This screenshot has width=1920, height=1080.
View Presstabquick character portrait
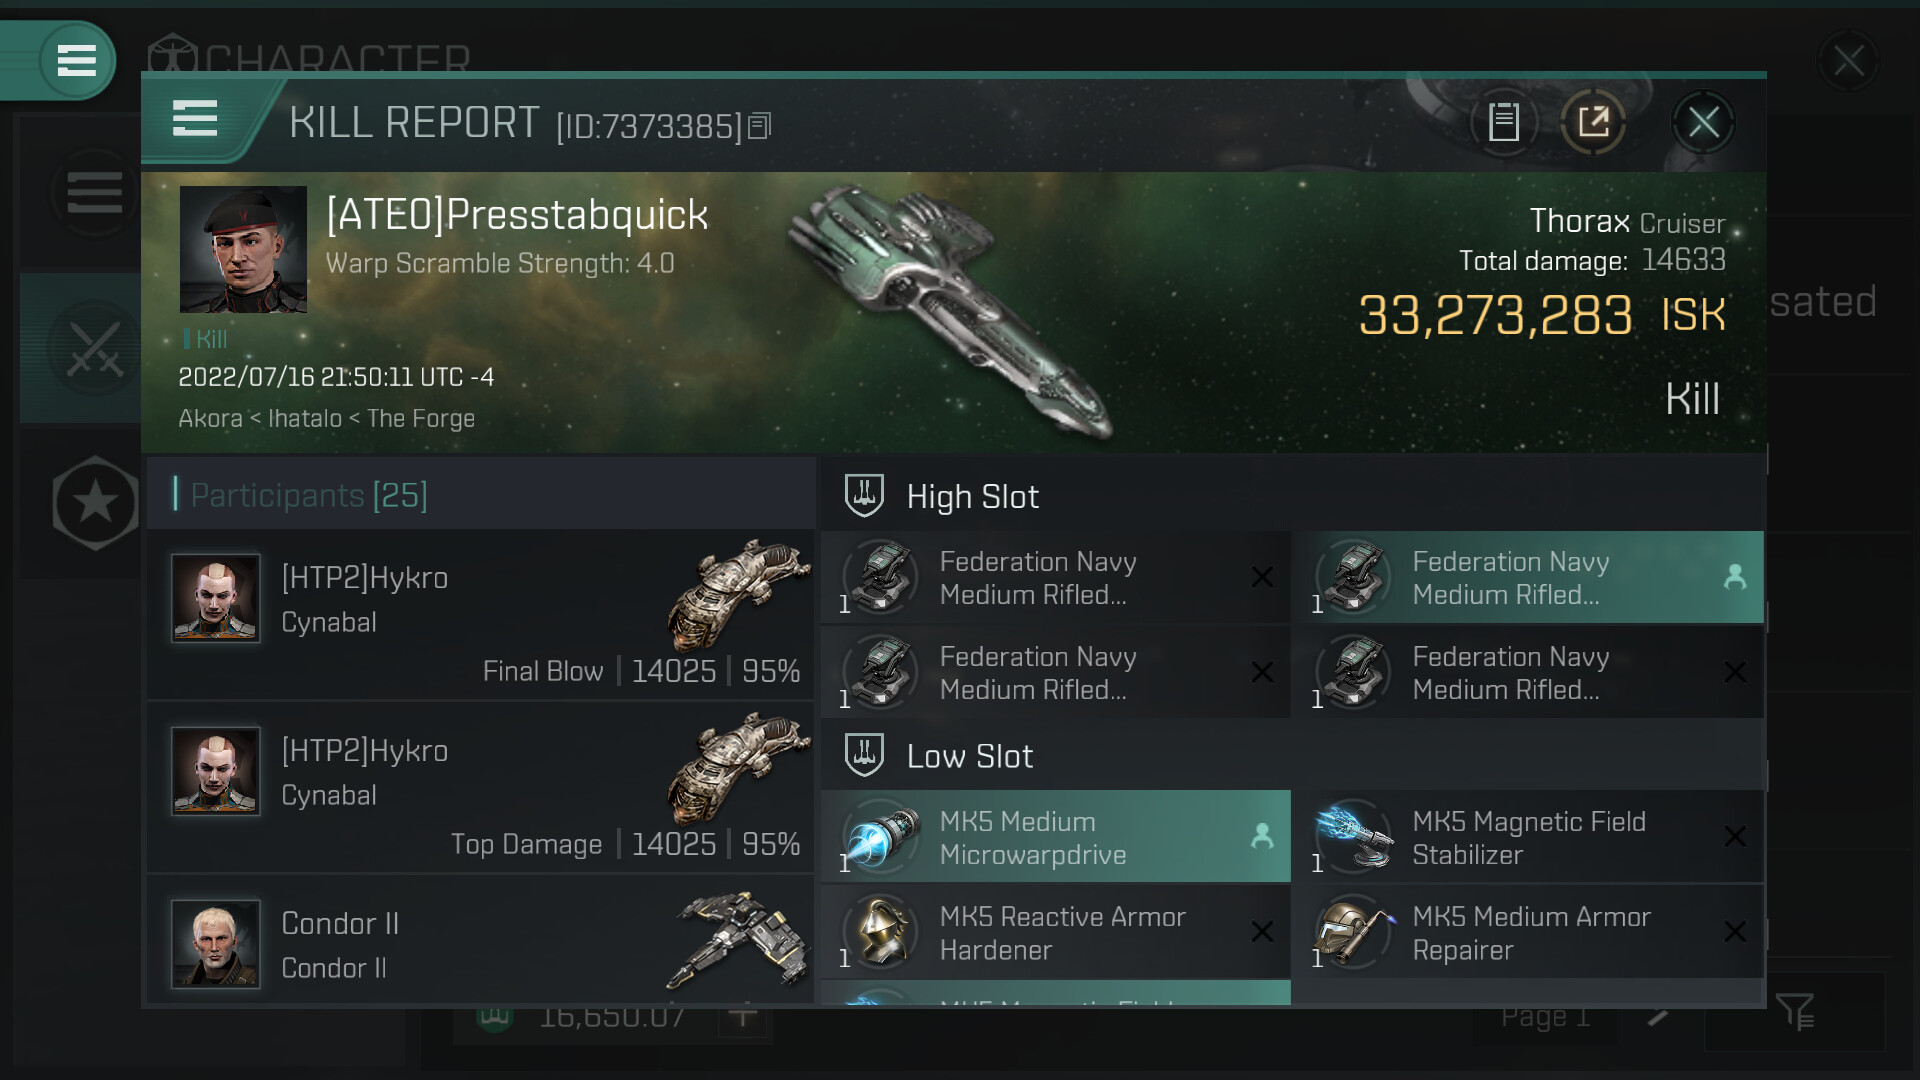click(243, 250)
